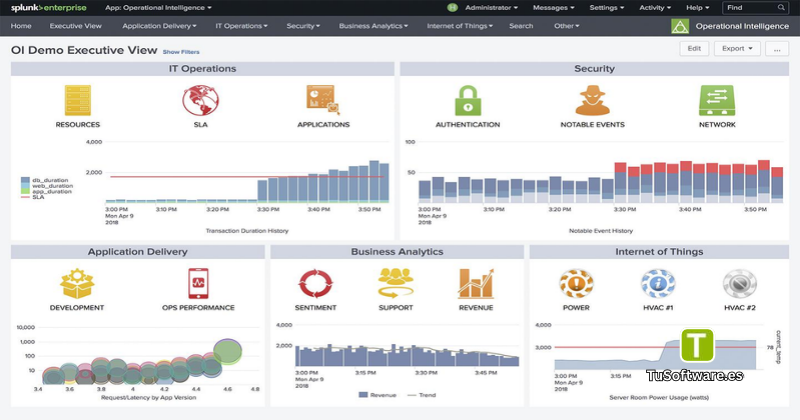The width and height of the screenshot is (800, 420).
Task: Open the Support people icon
Action: (395, 283)
